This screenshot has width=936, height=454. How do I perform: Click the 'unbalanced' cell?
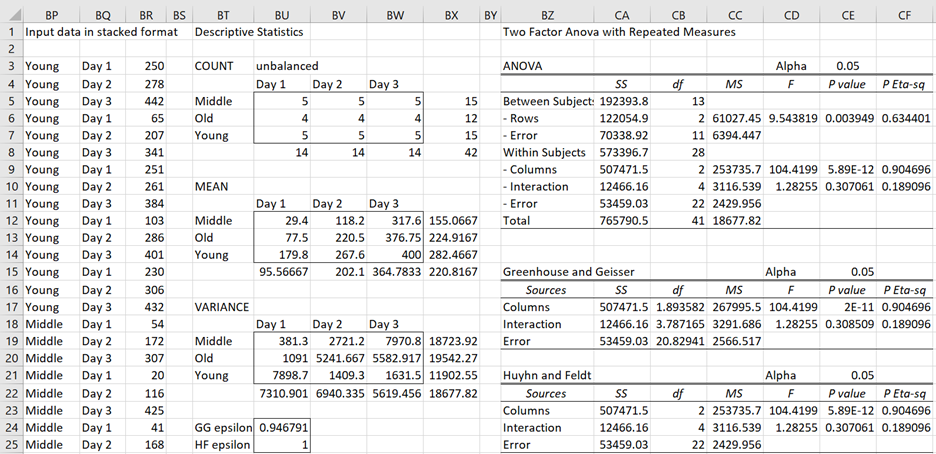[x=287, y=66]
